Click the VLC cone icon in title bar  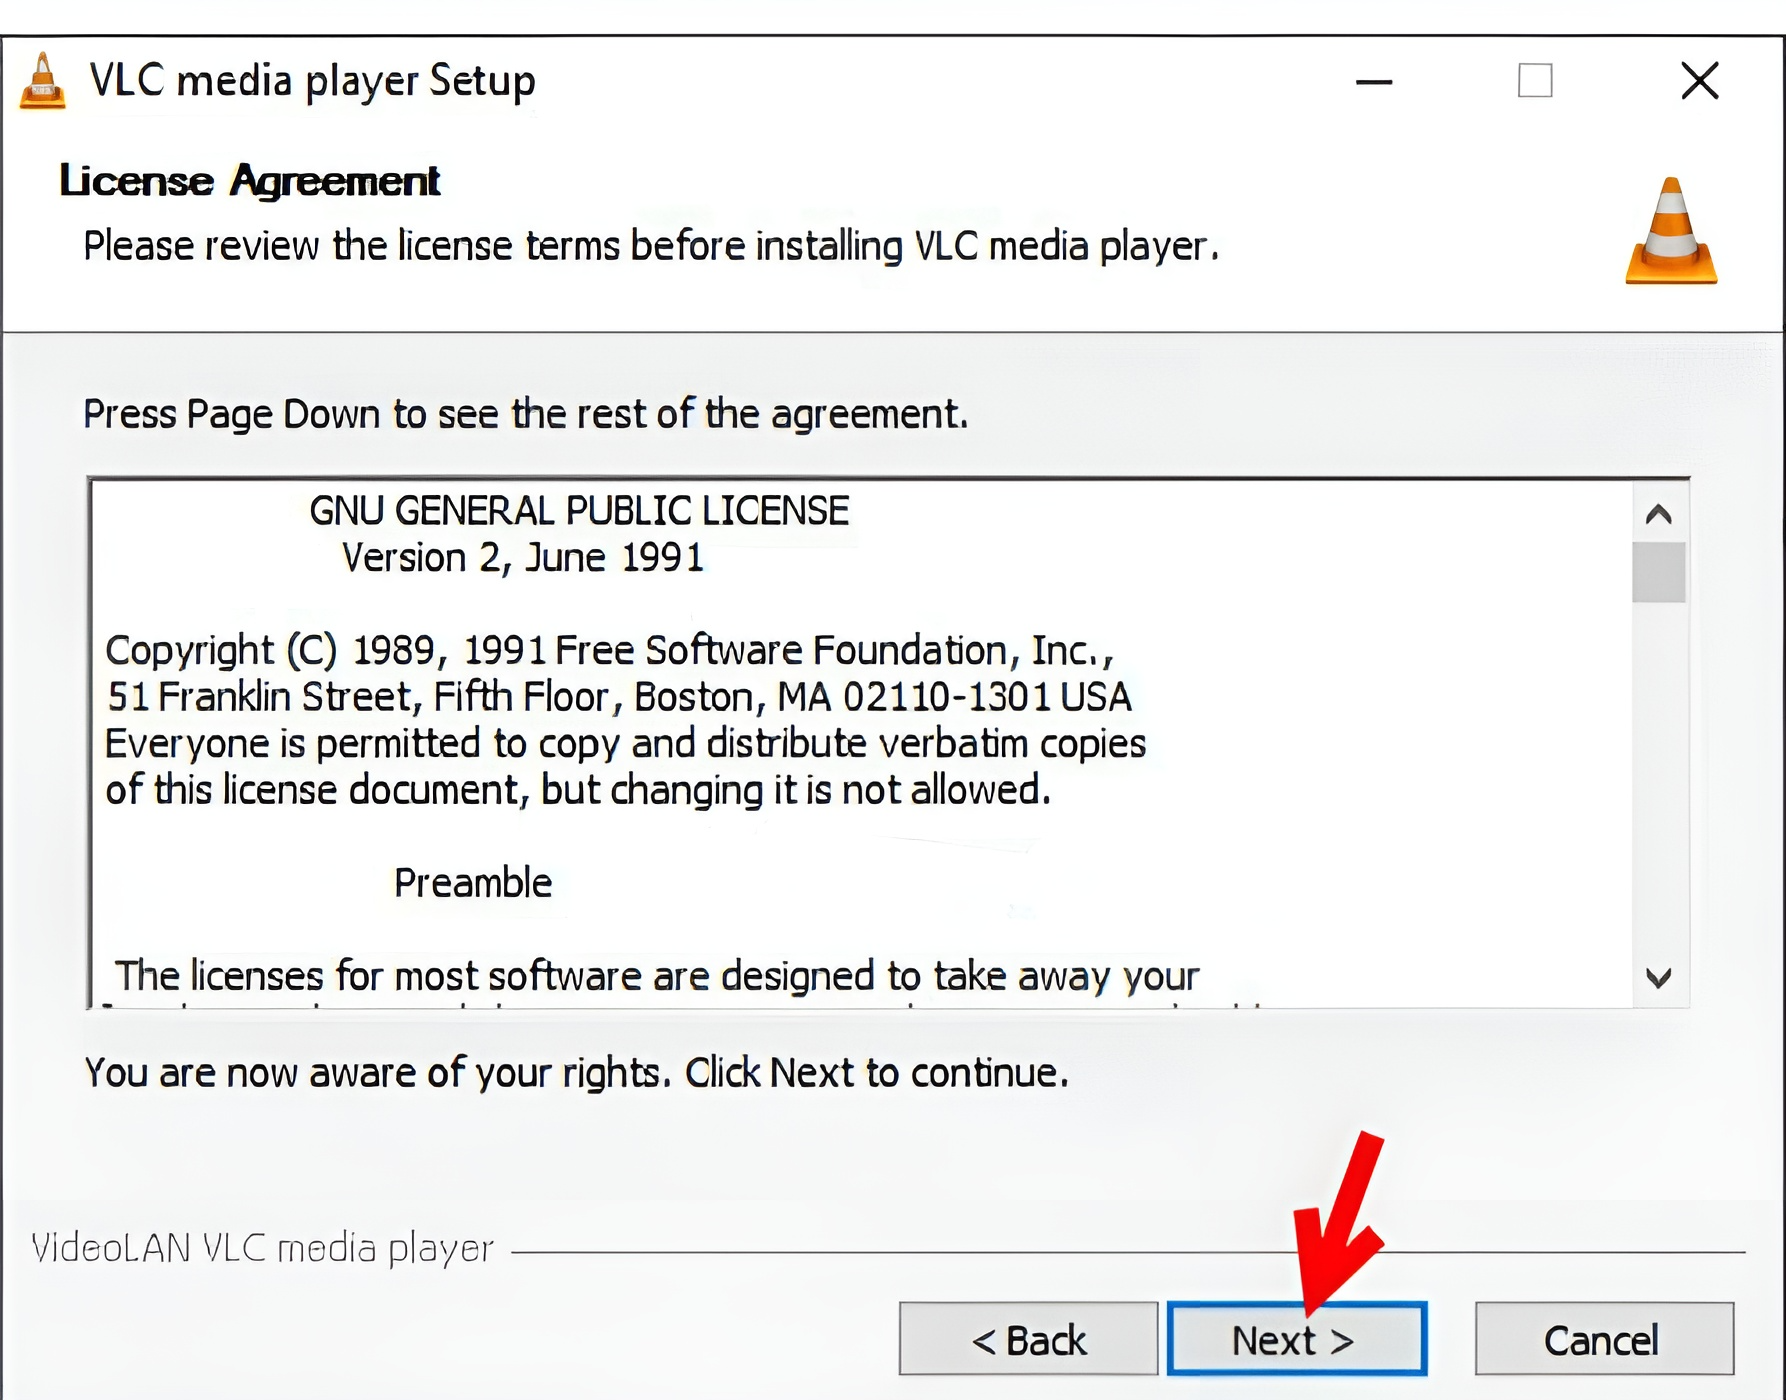43,81
